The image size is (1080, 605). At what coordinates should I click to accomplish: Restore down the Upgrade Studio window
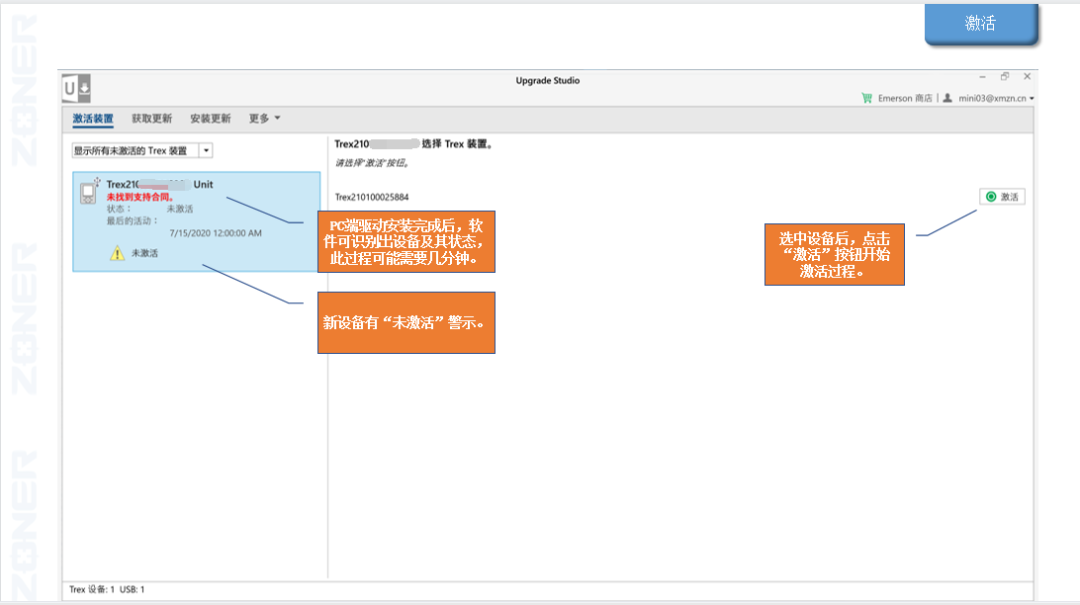1004,77
